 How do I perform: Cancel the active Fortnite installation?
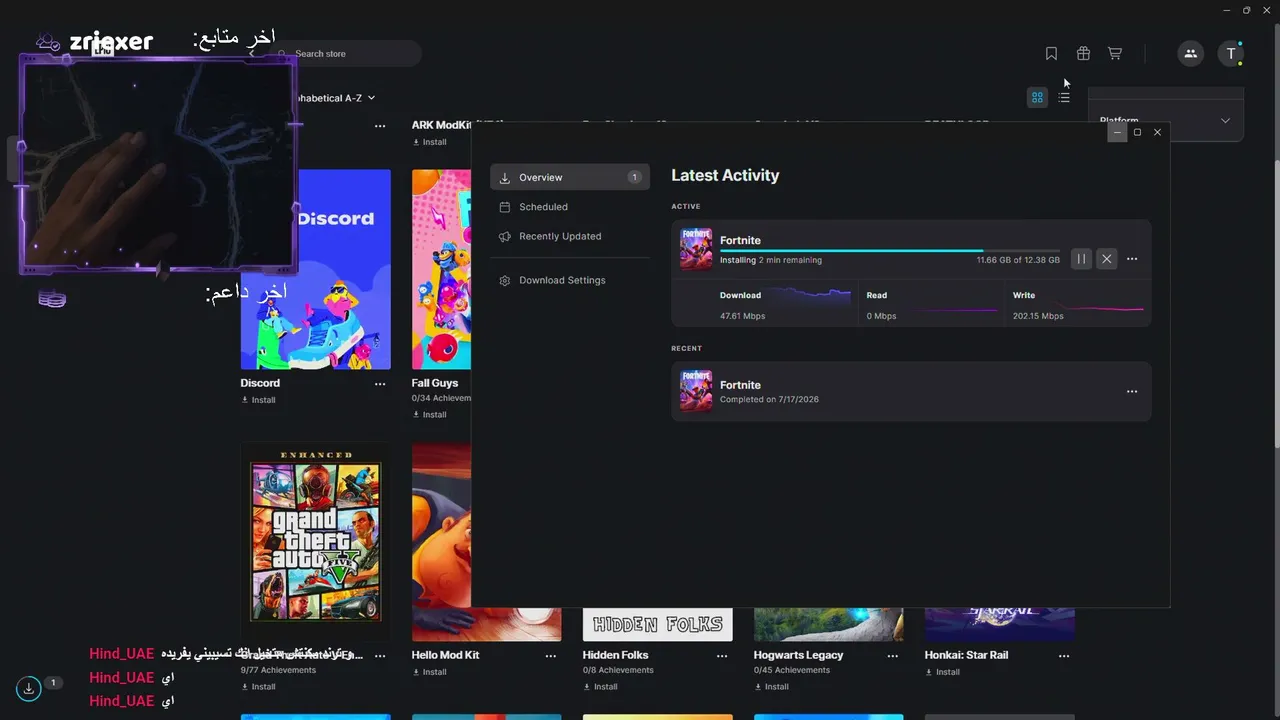click(x=1106, y=259)
